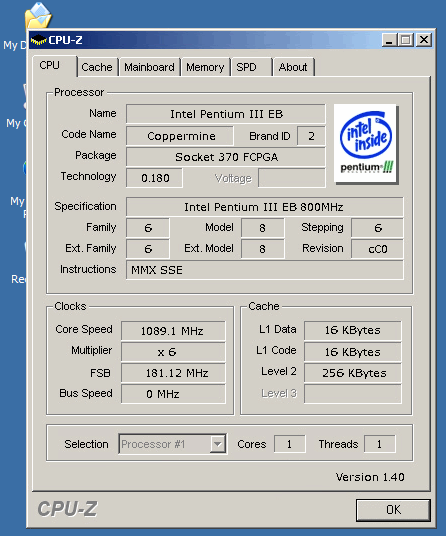Click the Multiplier value 'x 6'
The height and width of the screenshot is (536, 446).
(173, 352)
